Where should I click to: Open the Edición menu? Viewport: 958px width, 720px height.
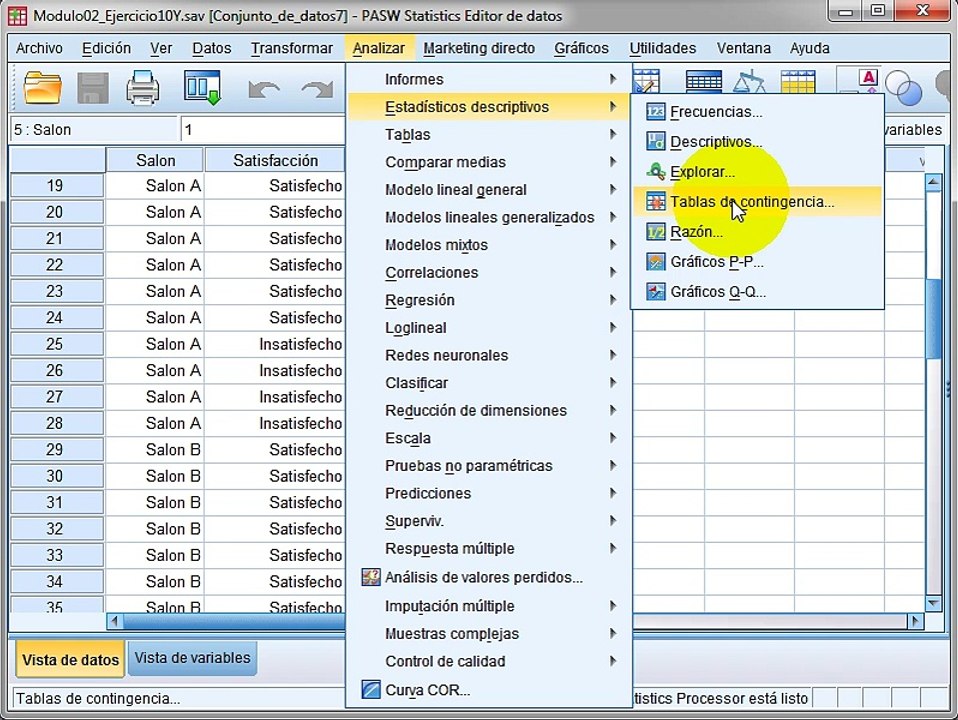coord(106,48)
